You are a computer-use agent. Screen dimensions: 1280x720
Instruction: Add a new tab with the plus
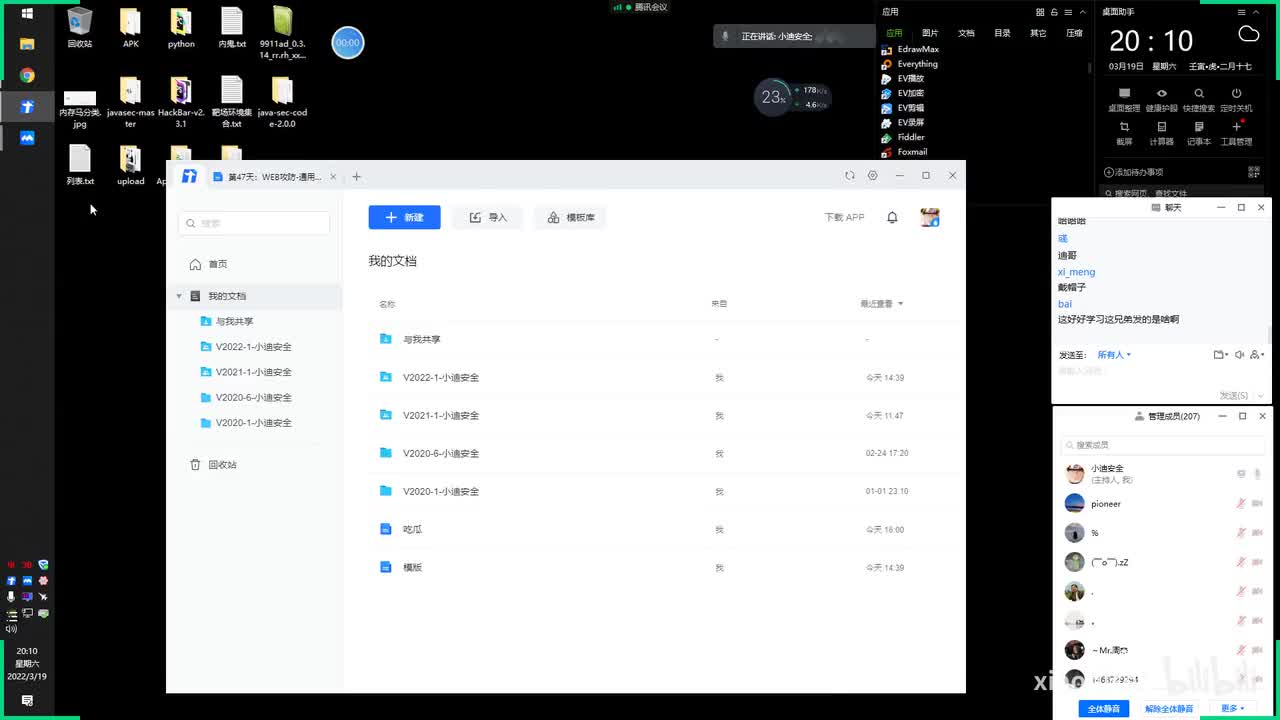[x=356, y=177]
